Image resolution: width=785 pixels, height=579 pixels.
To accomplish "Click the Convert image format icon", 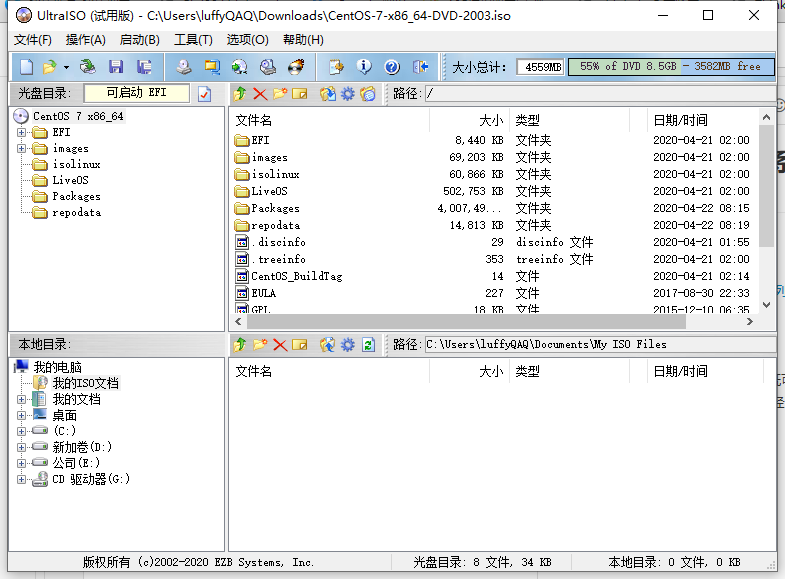I will click(x=240, y=67).
